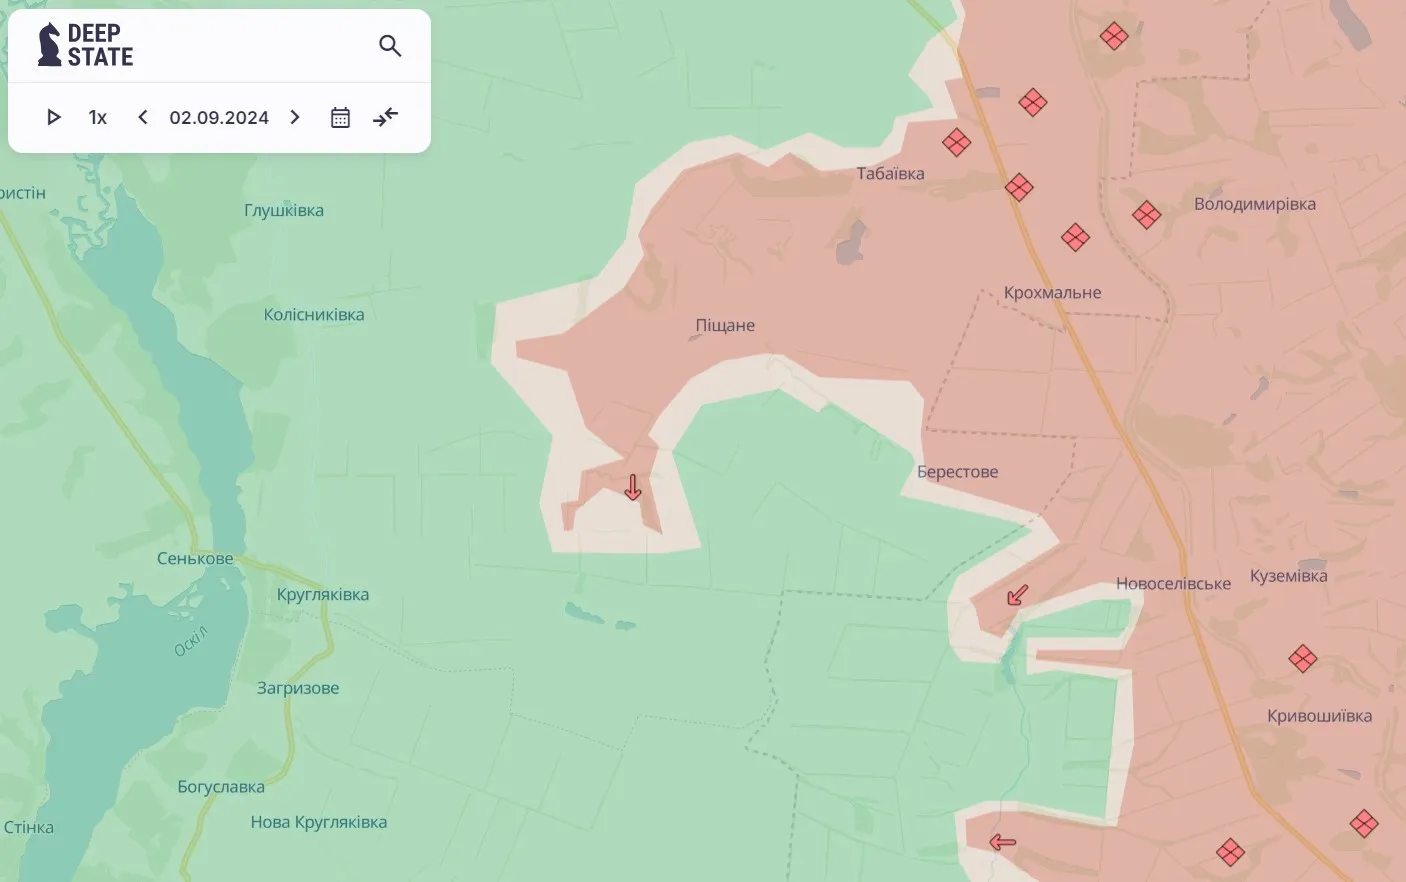The height and width of the screenshot is (882, 1406).
Task: Click the topmost unit marker on the map
Action: point(1114,37)
